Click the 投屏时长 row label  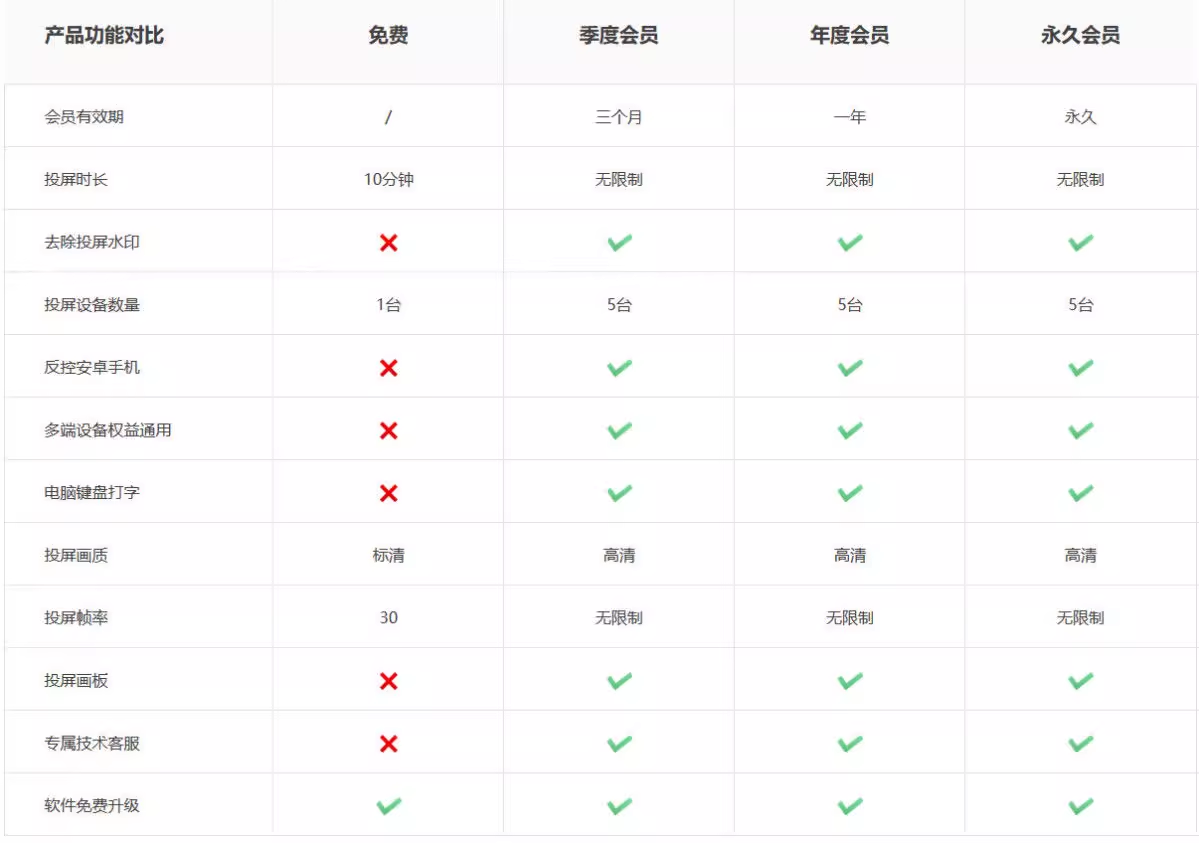[76, 180]
